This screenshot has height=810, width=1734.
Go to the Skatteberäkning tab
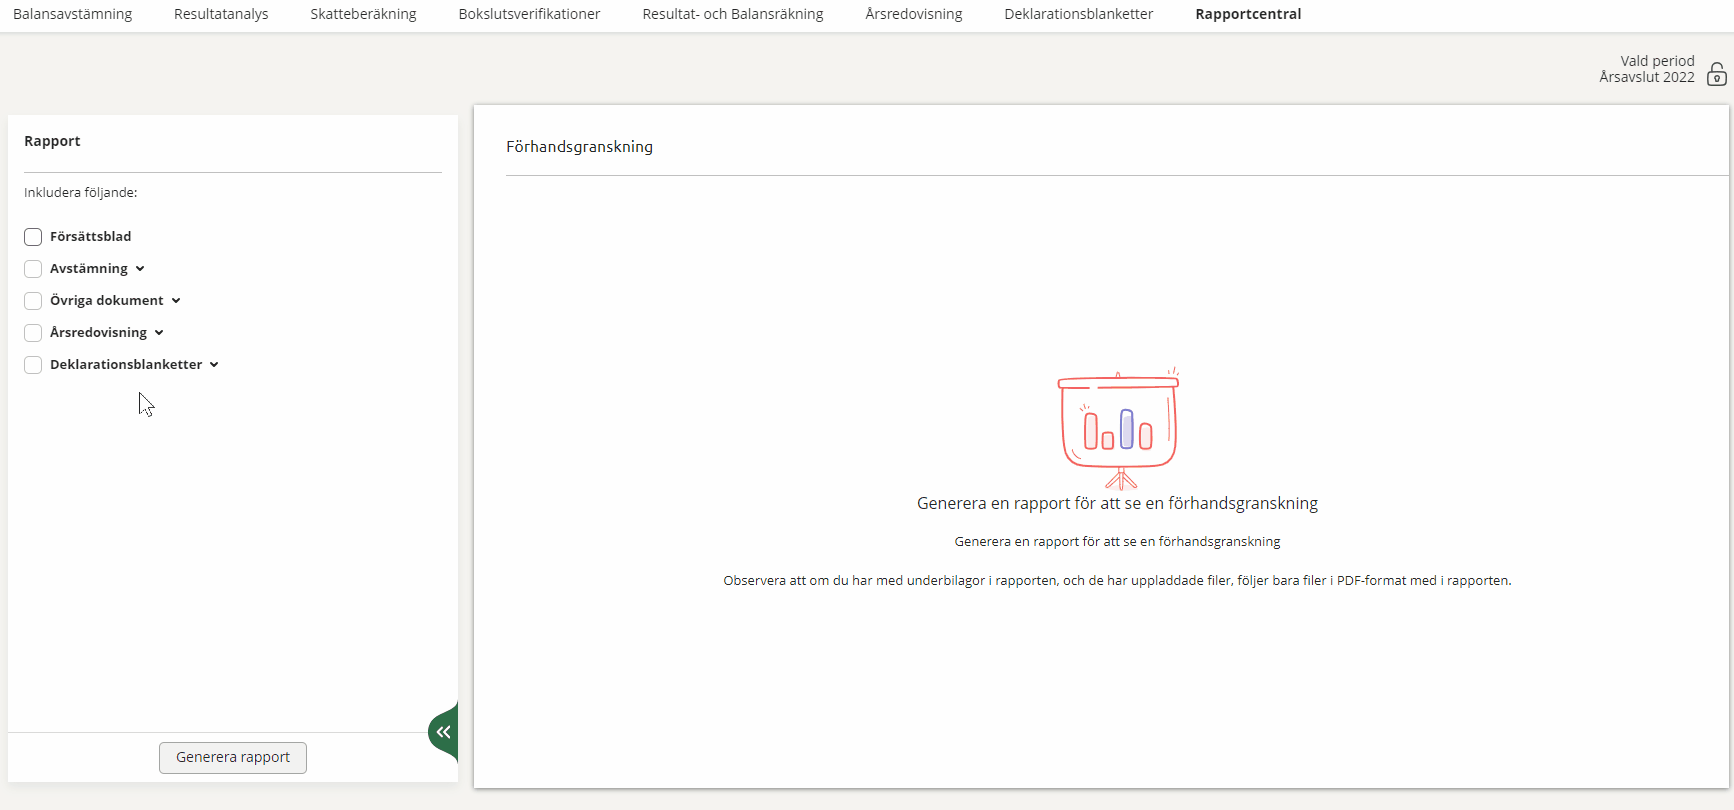click(363, 14)
